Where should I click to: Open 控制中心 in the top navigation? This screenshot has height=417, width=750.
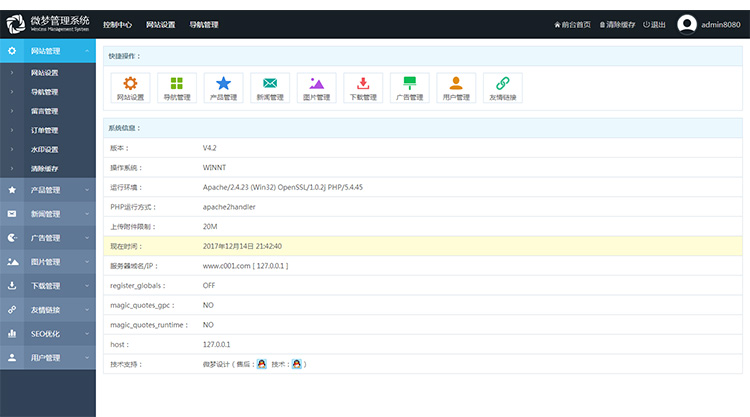click(x=118, y=24)
